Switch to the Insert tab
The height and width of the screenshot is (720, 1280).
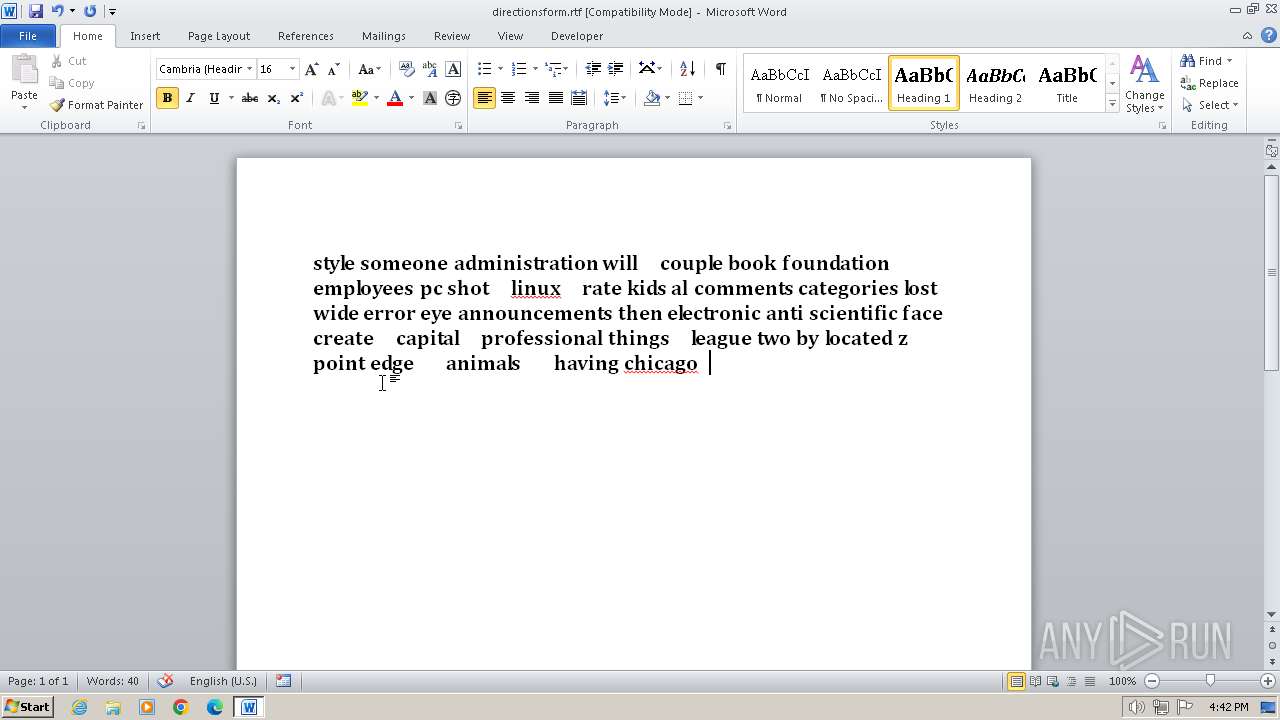pos(145,36)
